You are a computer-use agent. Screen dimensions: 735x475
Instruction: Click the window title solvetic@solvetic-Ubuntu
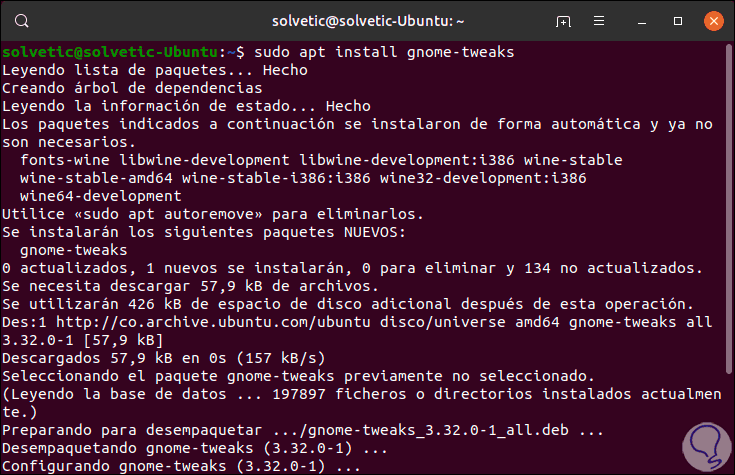click(368, 21)
